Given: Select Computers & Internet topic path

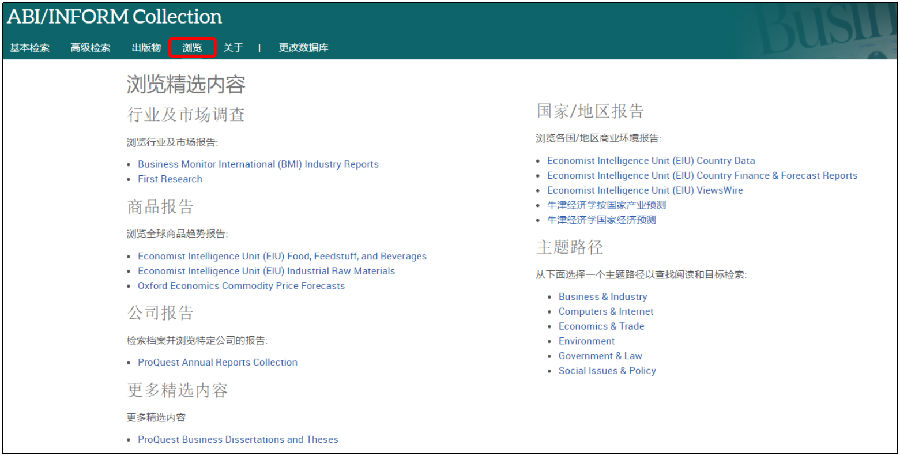Looking at the screenshot, I should click(606, 312).
